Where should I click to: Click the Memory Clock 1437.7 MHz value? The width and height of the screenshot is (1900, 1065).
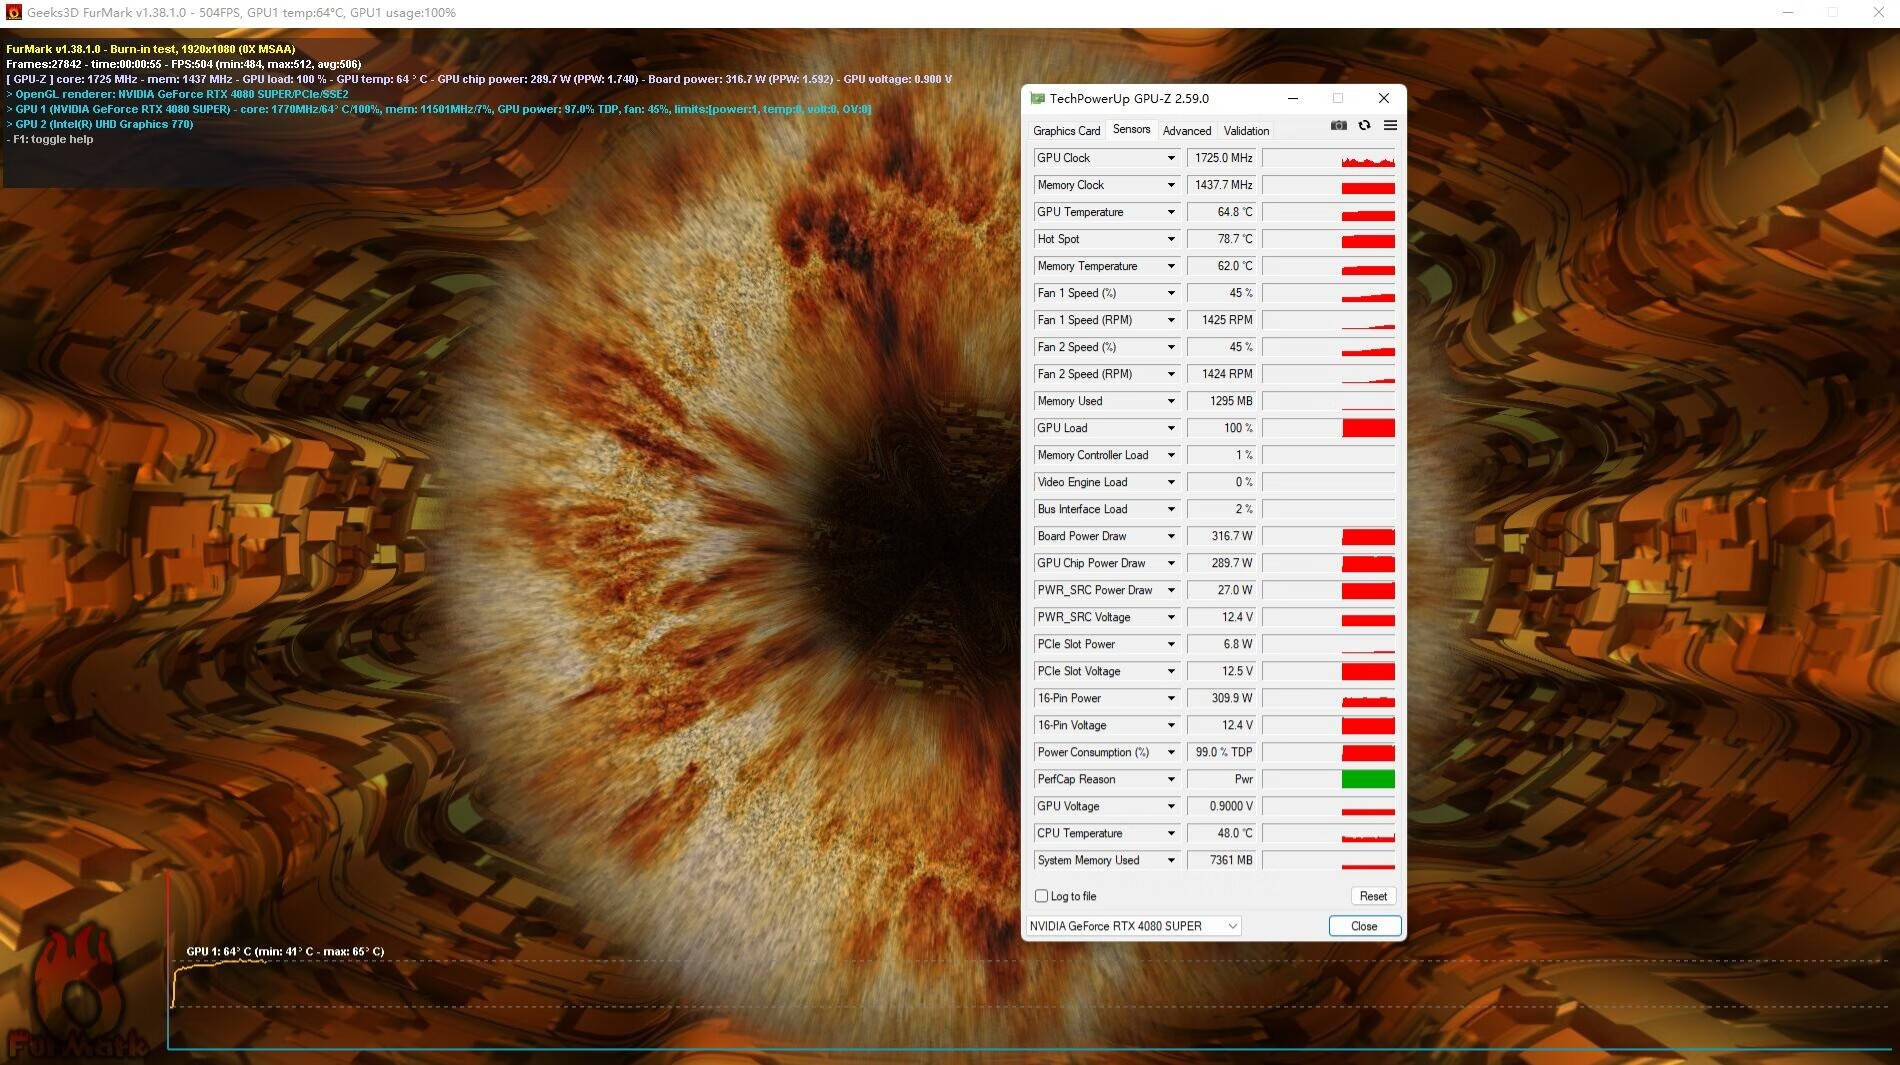(1221, 185)
